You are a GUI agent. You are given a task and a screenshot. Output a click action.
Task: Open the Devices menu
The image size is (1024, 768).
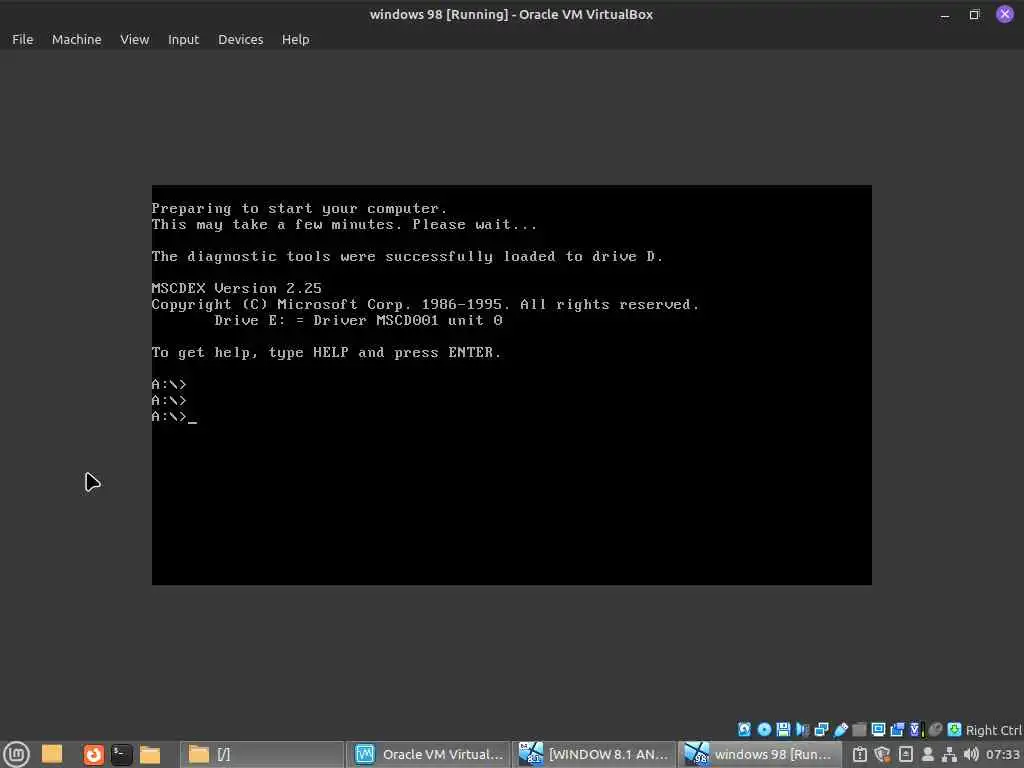point(240,39)
